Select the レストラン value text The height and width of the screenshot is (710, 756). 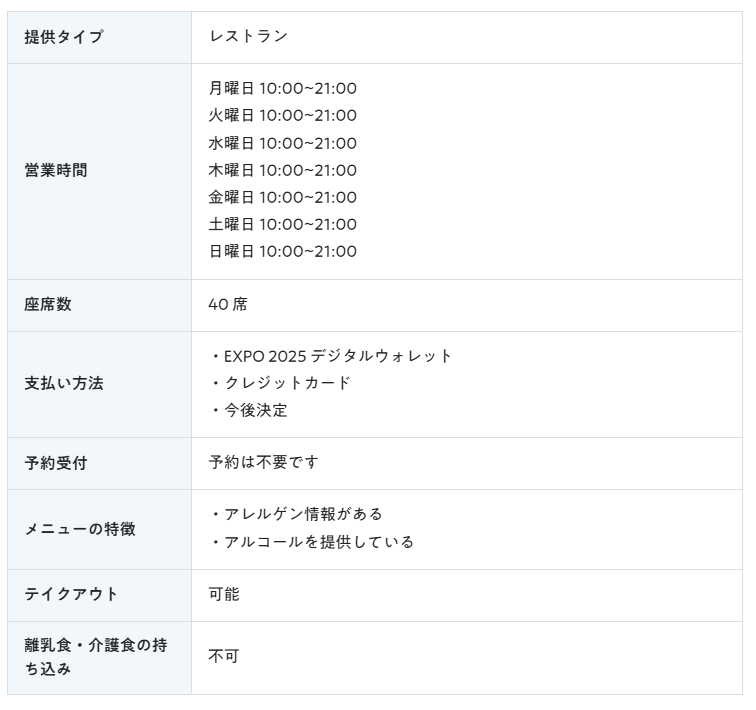coord(248,37)
